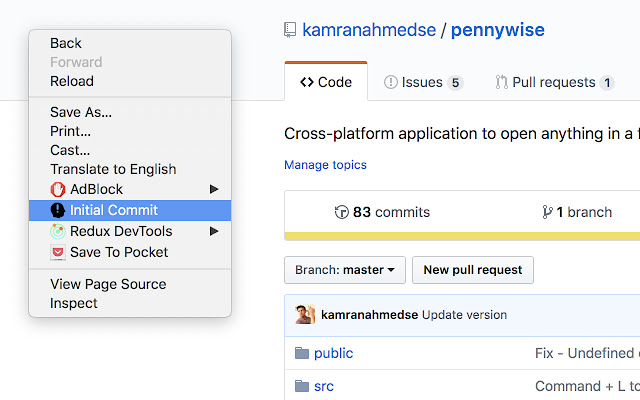
Task: Click the src folder icon
Action: coord(302,386)
